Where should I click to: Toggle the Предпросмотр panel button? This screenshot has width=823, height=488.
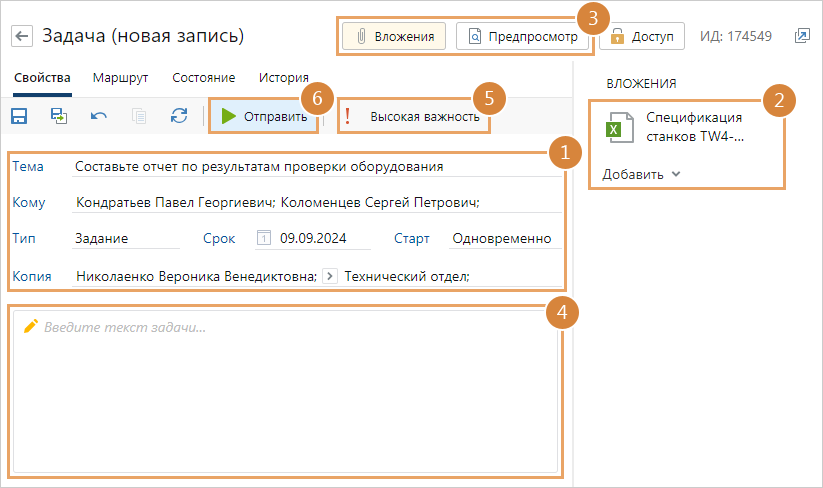point(524,36)
